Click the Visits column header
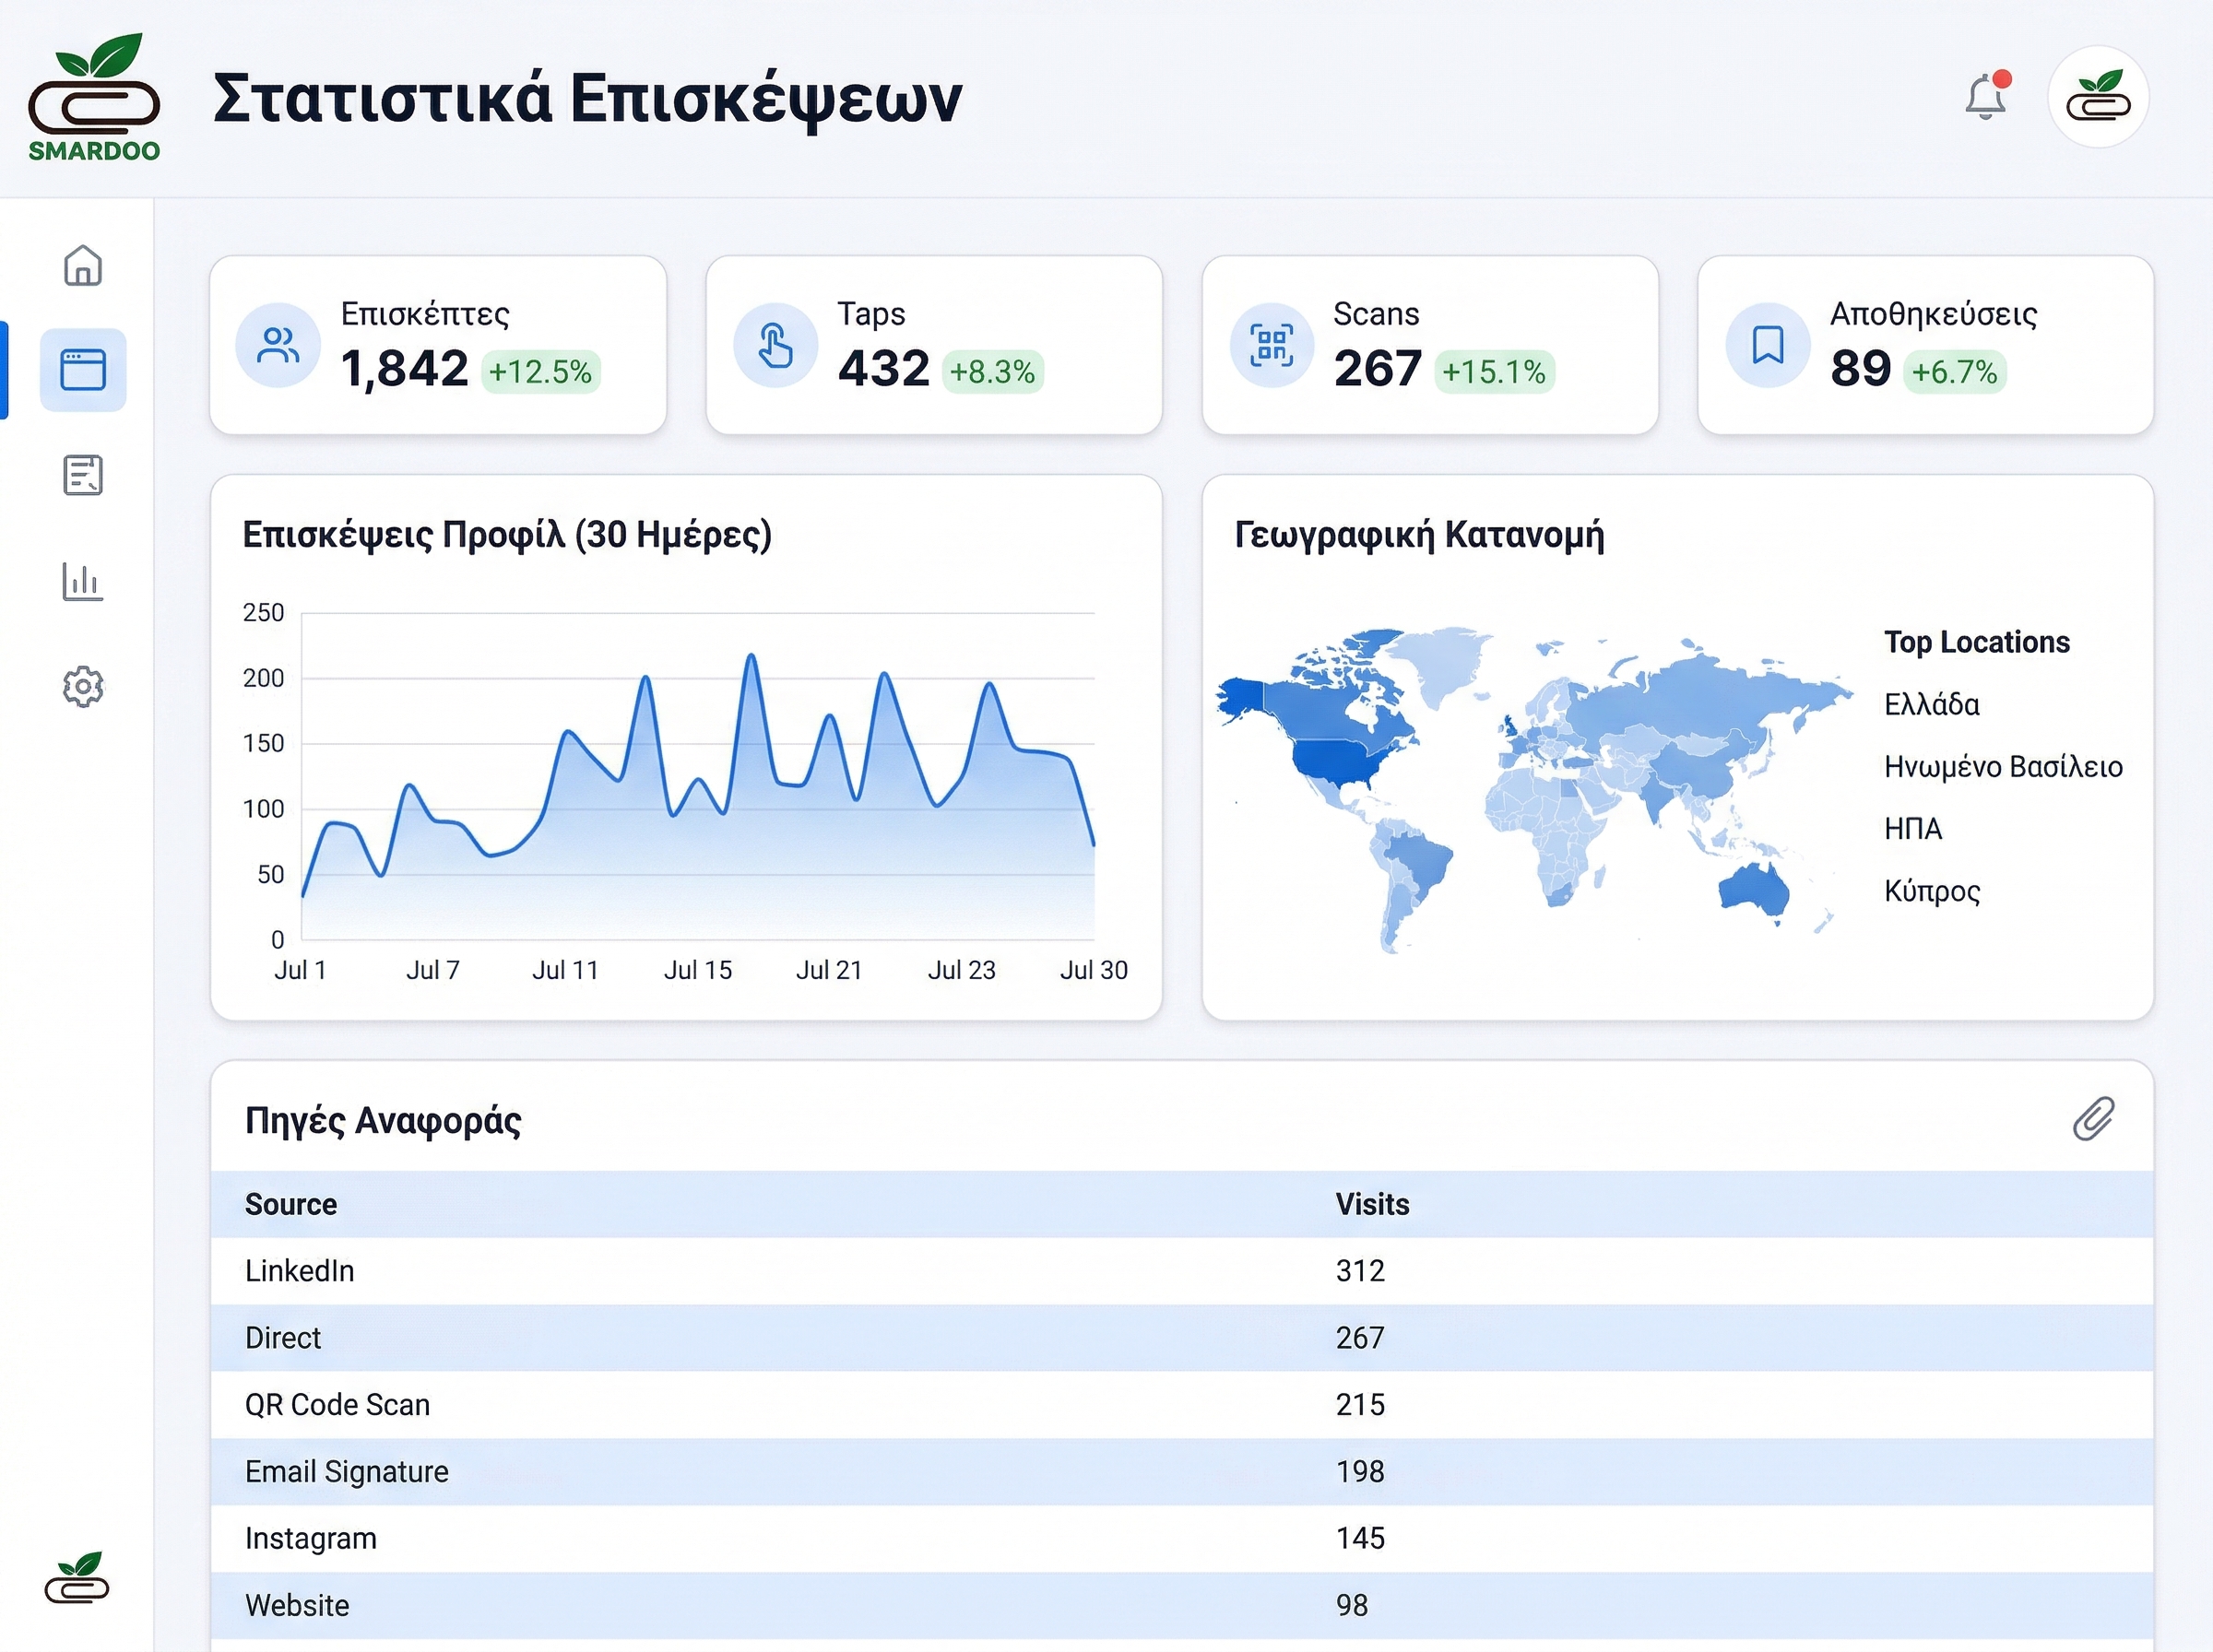Image resolution: width=2213 pixels, height=1652 pixels. tap(1371, 1204)
